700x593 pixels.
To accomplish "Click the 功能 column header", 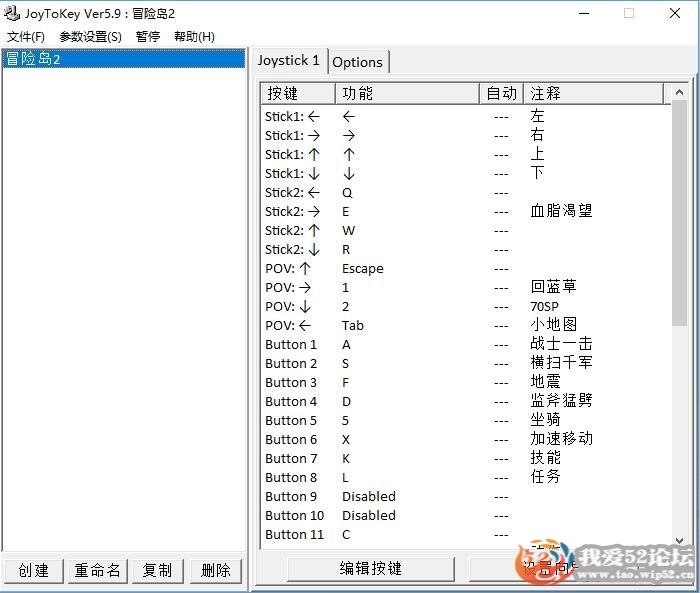I will tap(407, 93).
